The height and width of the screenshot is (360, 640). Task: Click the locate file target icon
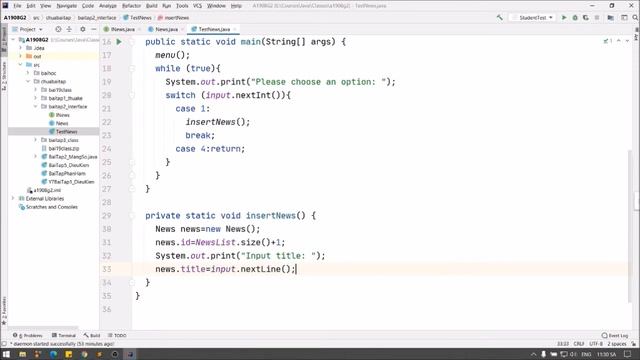coord(58,29)
